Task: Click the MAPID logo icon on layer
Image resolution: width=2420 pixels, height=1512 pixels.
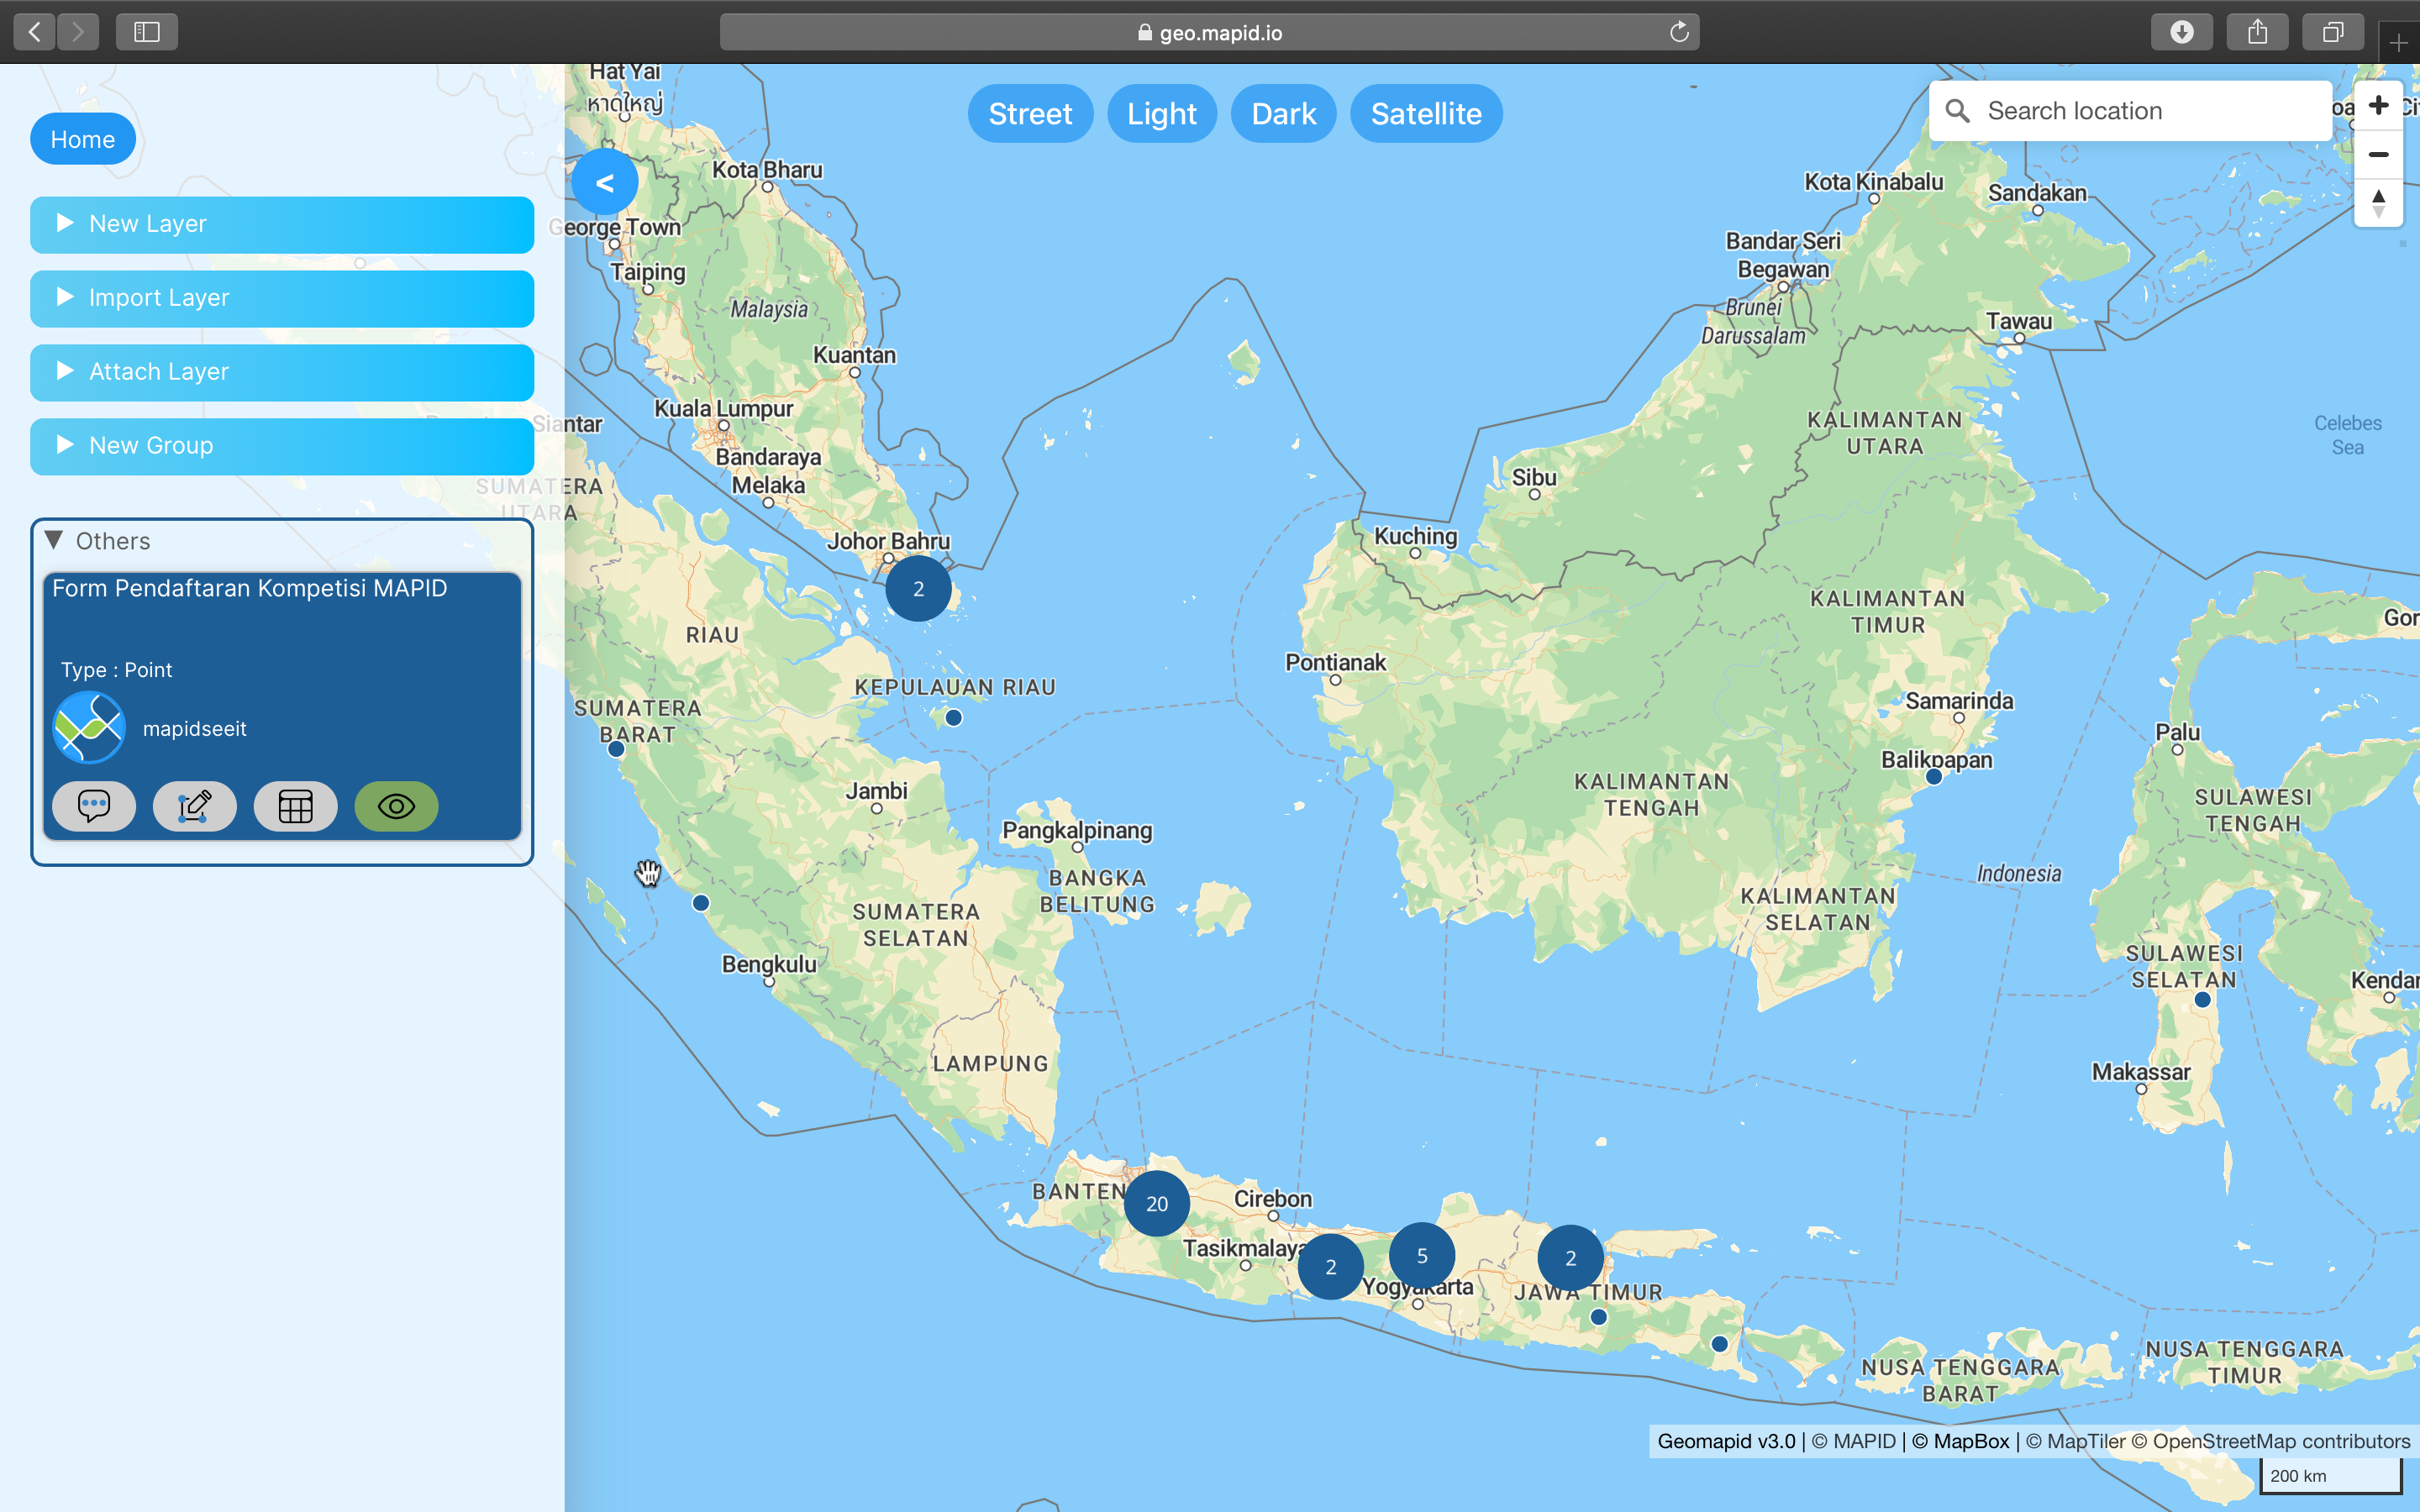Action: [89, 727]
